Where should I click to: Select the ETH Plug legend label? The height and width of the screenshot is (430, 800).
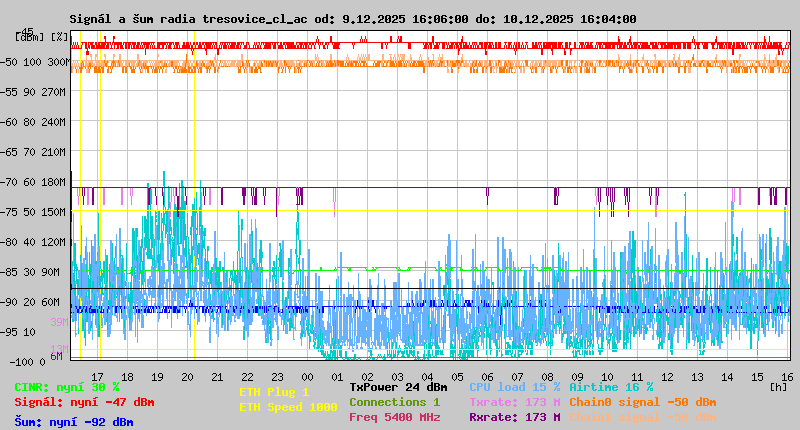(274, 392)
